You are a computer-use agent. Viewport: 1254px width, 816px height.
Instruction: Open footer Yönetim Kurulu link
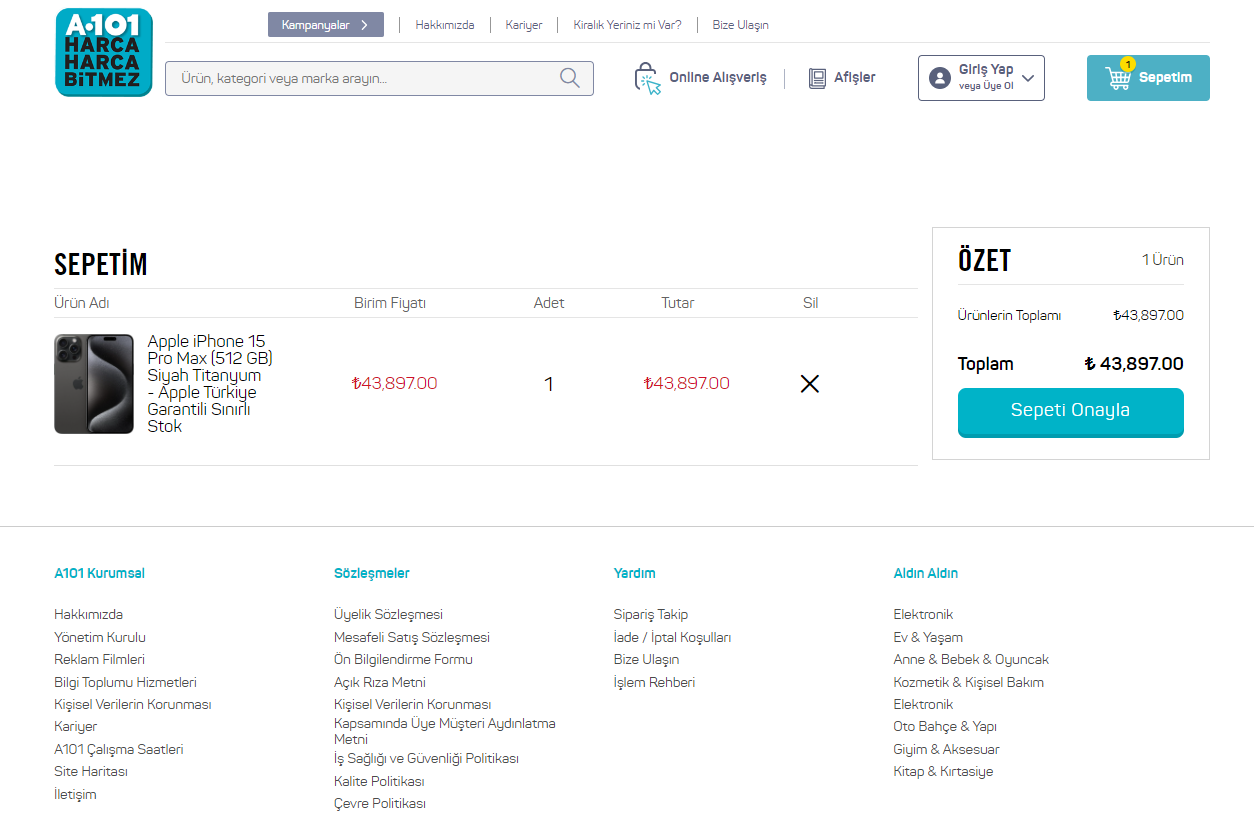pyautogui.click(x=100, y=637)
